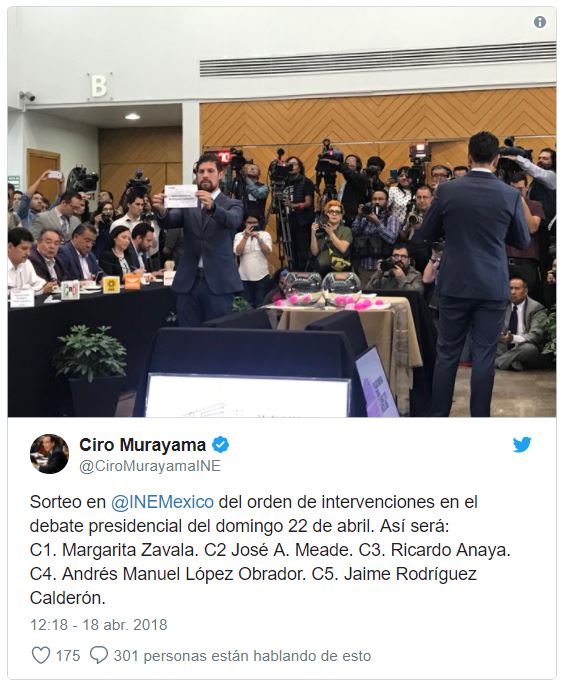
Task: Click the word 'Calderón.' ending the tweet
Action: tap(68, 598)
